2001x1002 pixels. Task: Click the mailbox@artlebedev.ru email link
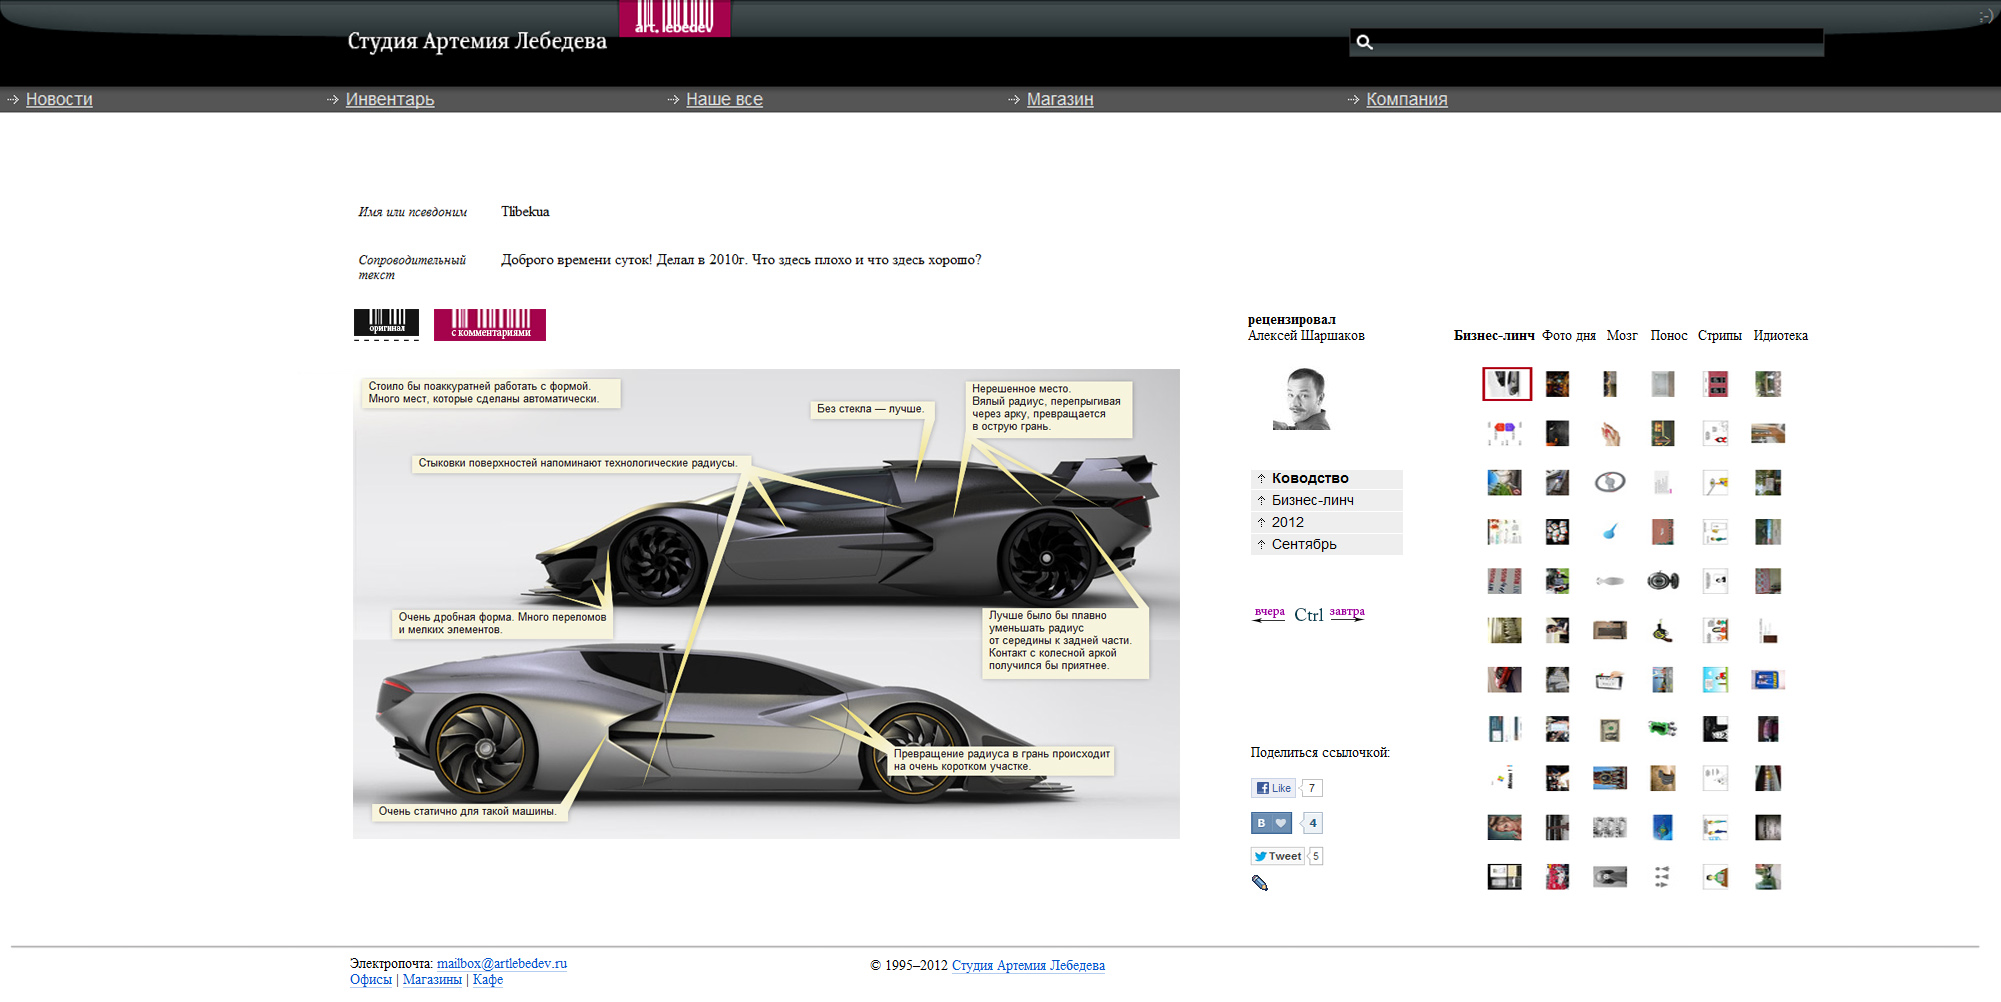click(x=501, y=964)
